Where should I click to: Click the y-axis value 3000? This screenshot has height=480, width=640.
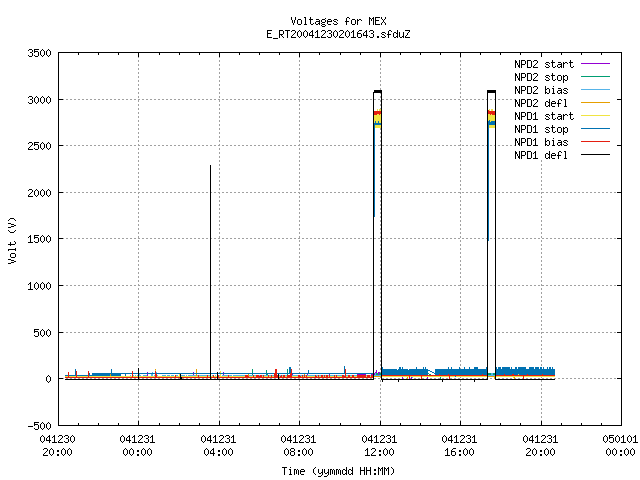click(40, 100)
